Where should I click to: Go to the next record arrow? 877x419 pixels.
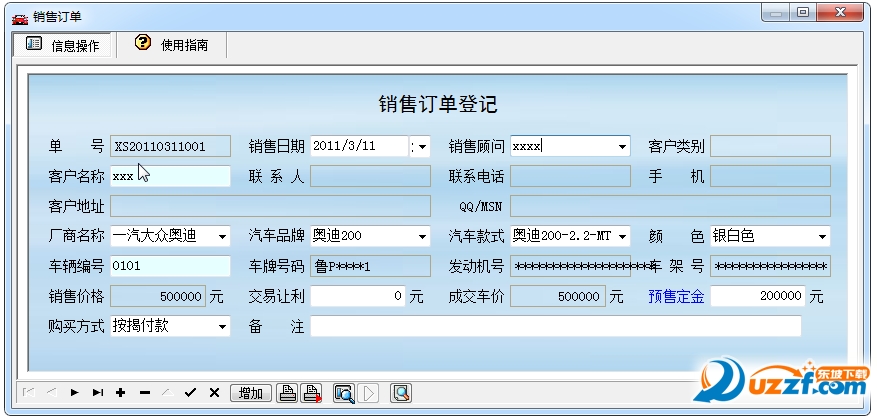point(74,393)
